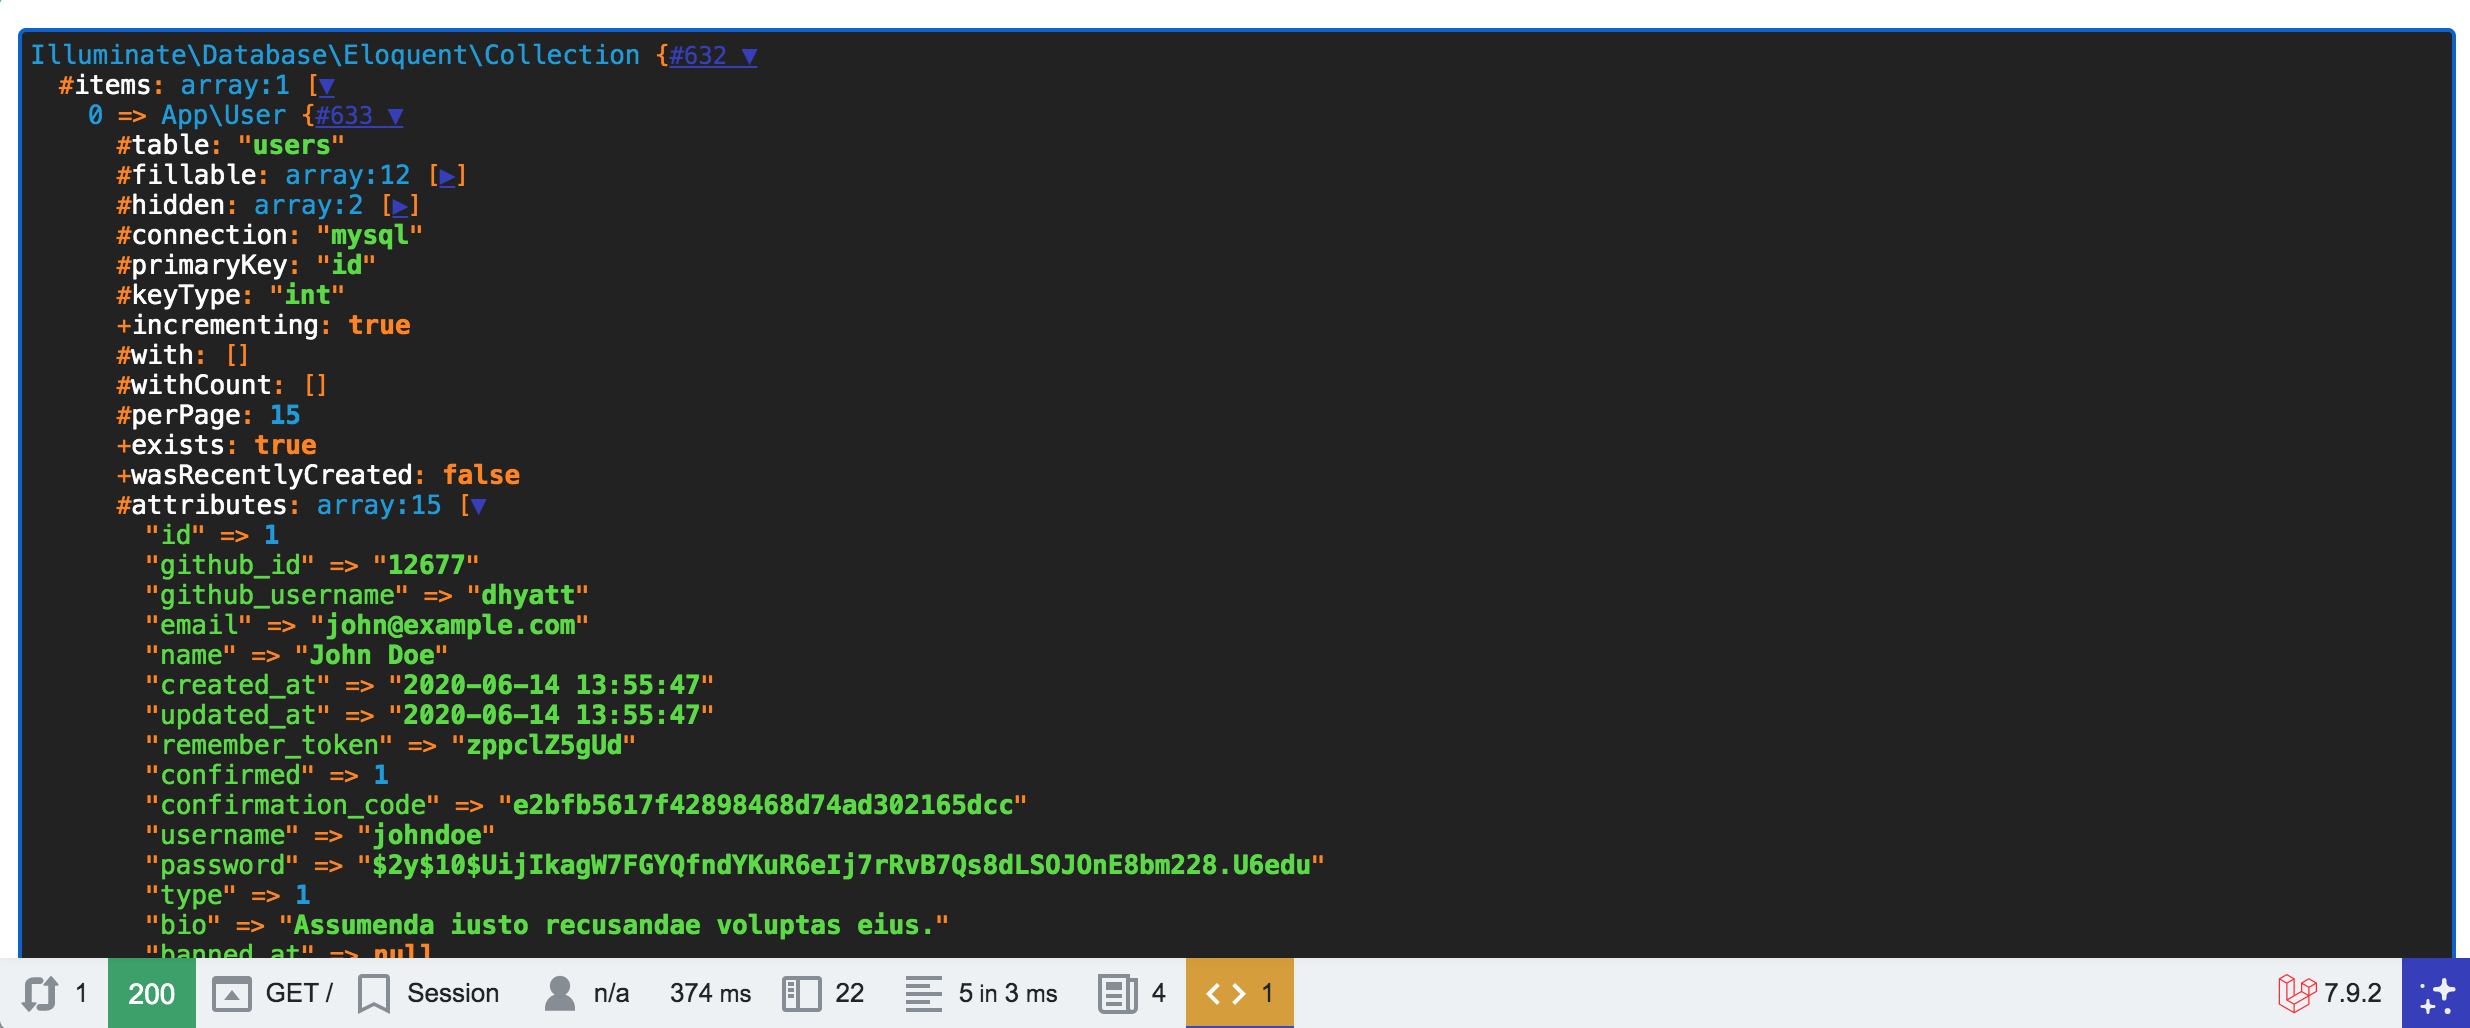Click the incrementing true value
This screenshot has width=2470, height=1028.
379,326
